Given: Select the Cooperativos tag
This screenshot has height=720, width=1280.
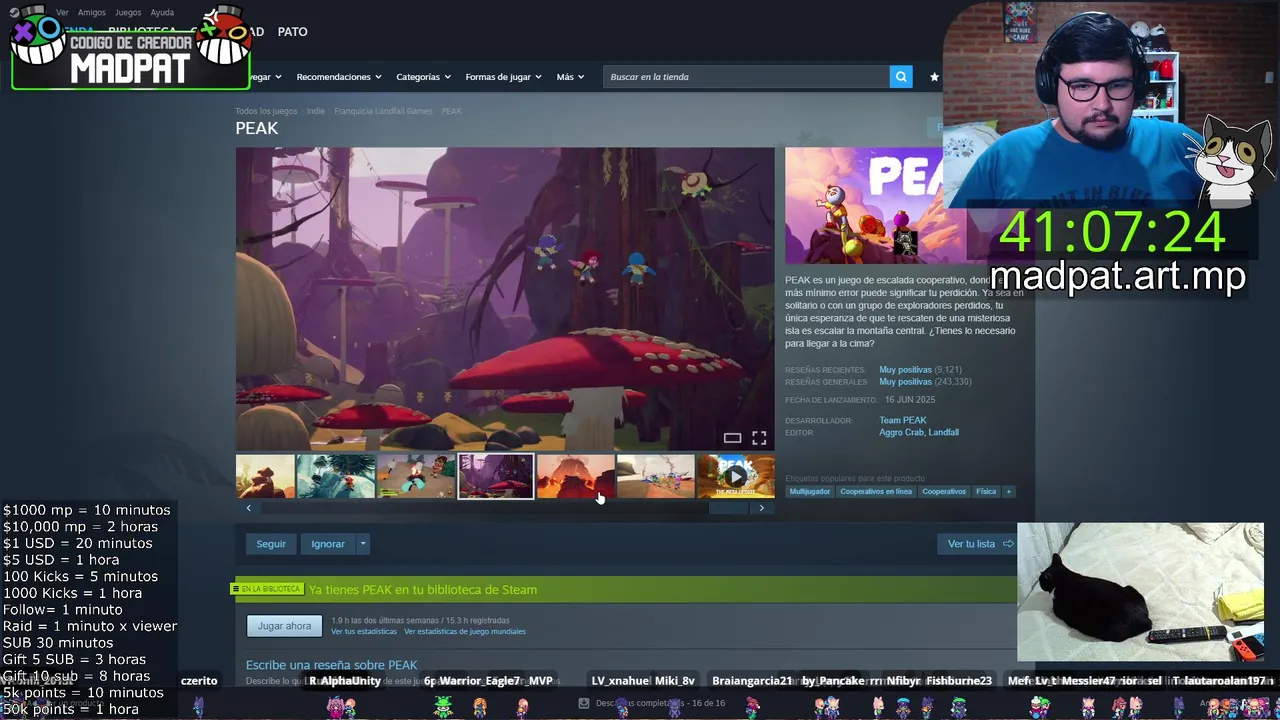Looking at the screenshot, I should pyautogui.click(x=944, y=492).
